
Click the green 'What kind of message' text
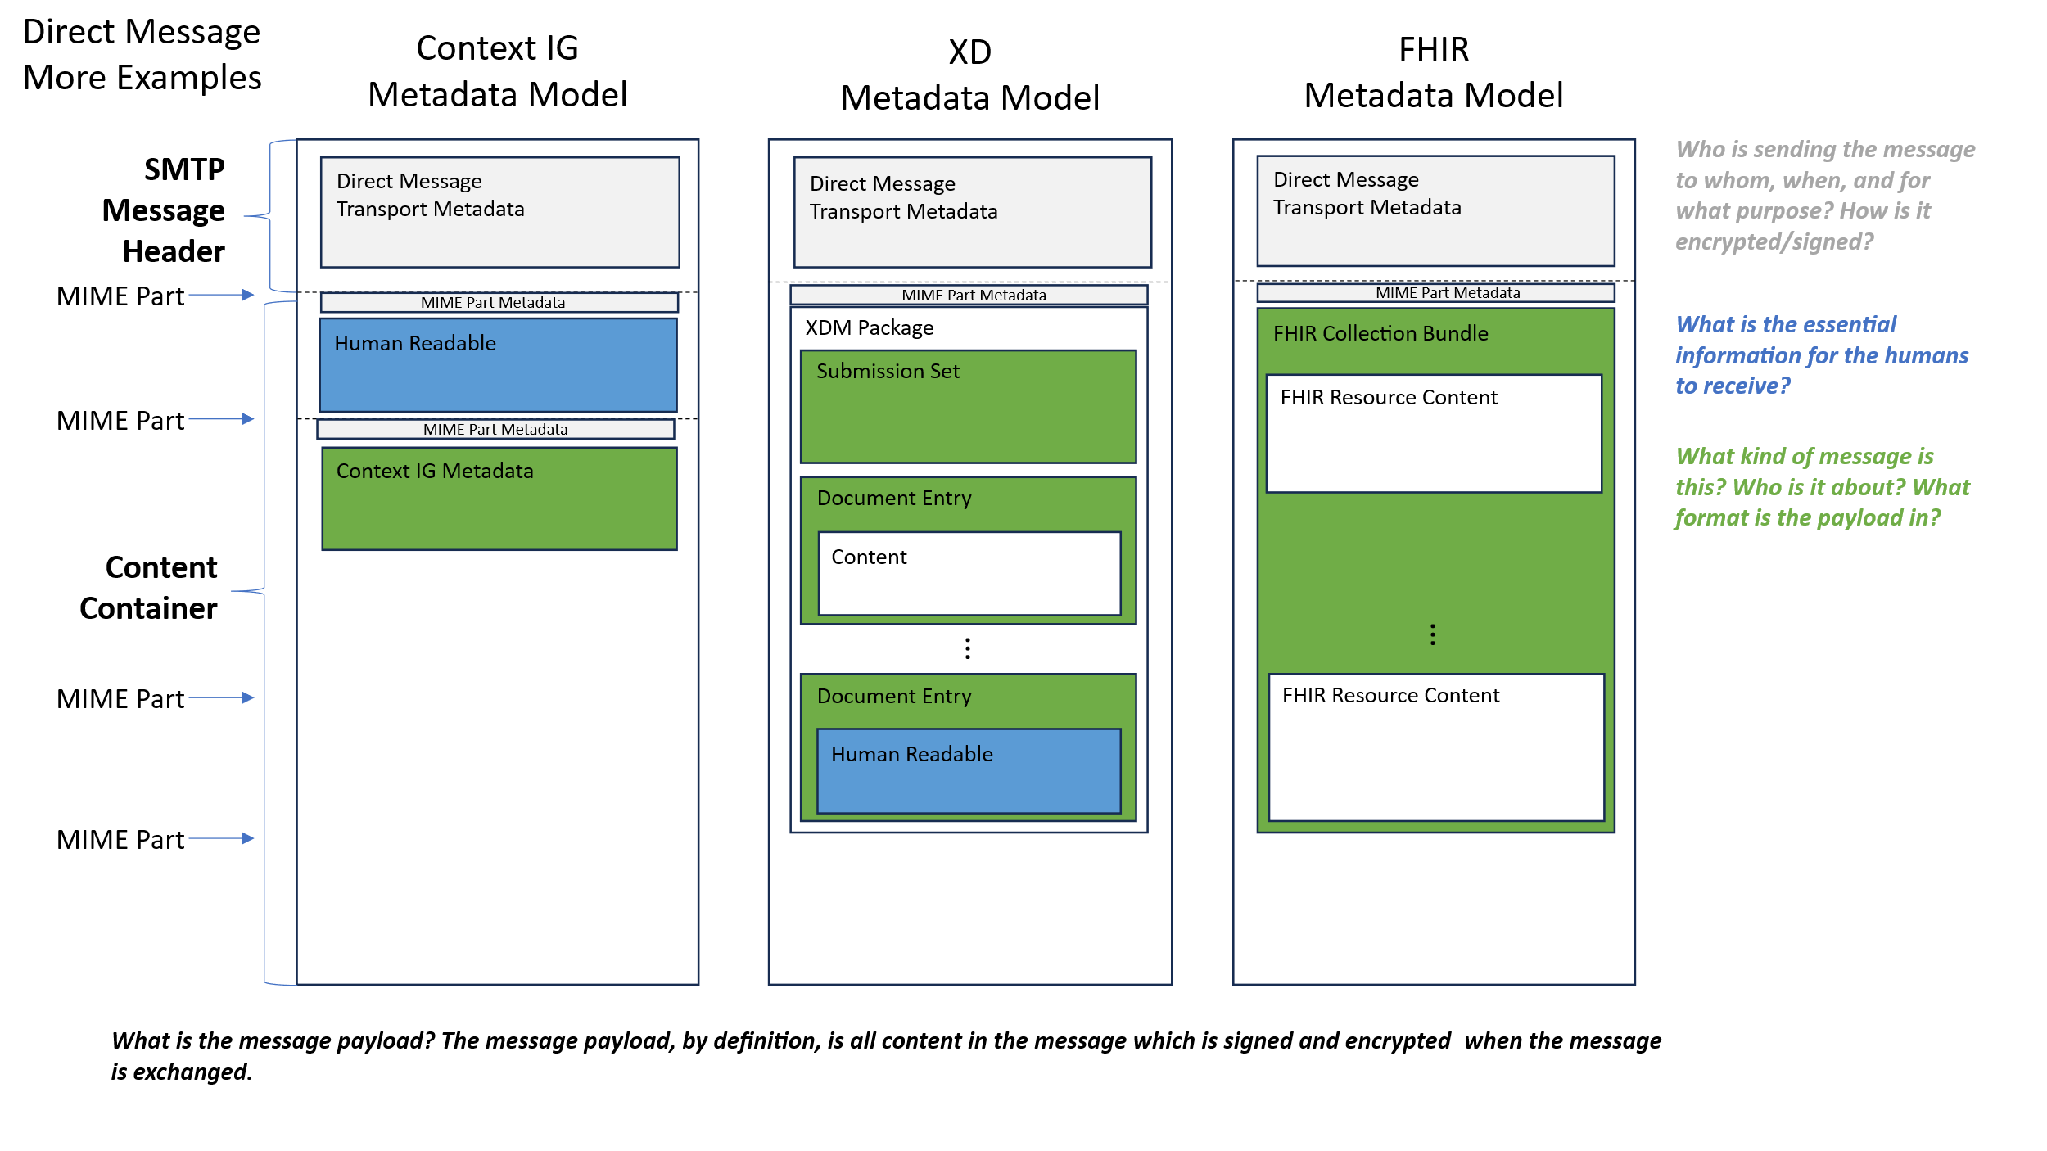click(x=1822, y=487)
